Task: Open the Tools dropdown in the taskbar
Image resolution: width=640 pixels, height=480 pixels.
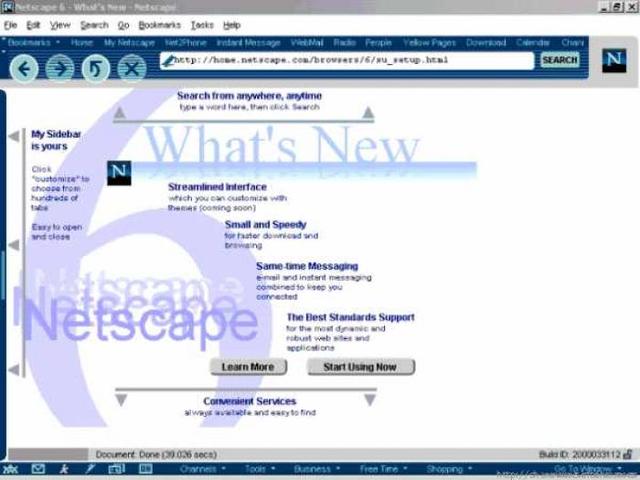Action: (x=260, y=469)
